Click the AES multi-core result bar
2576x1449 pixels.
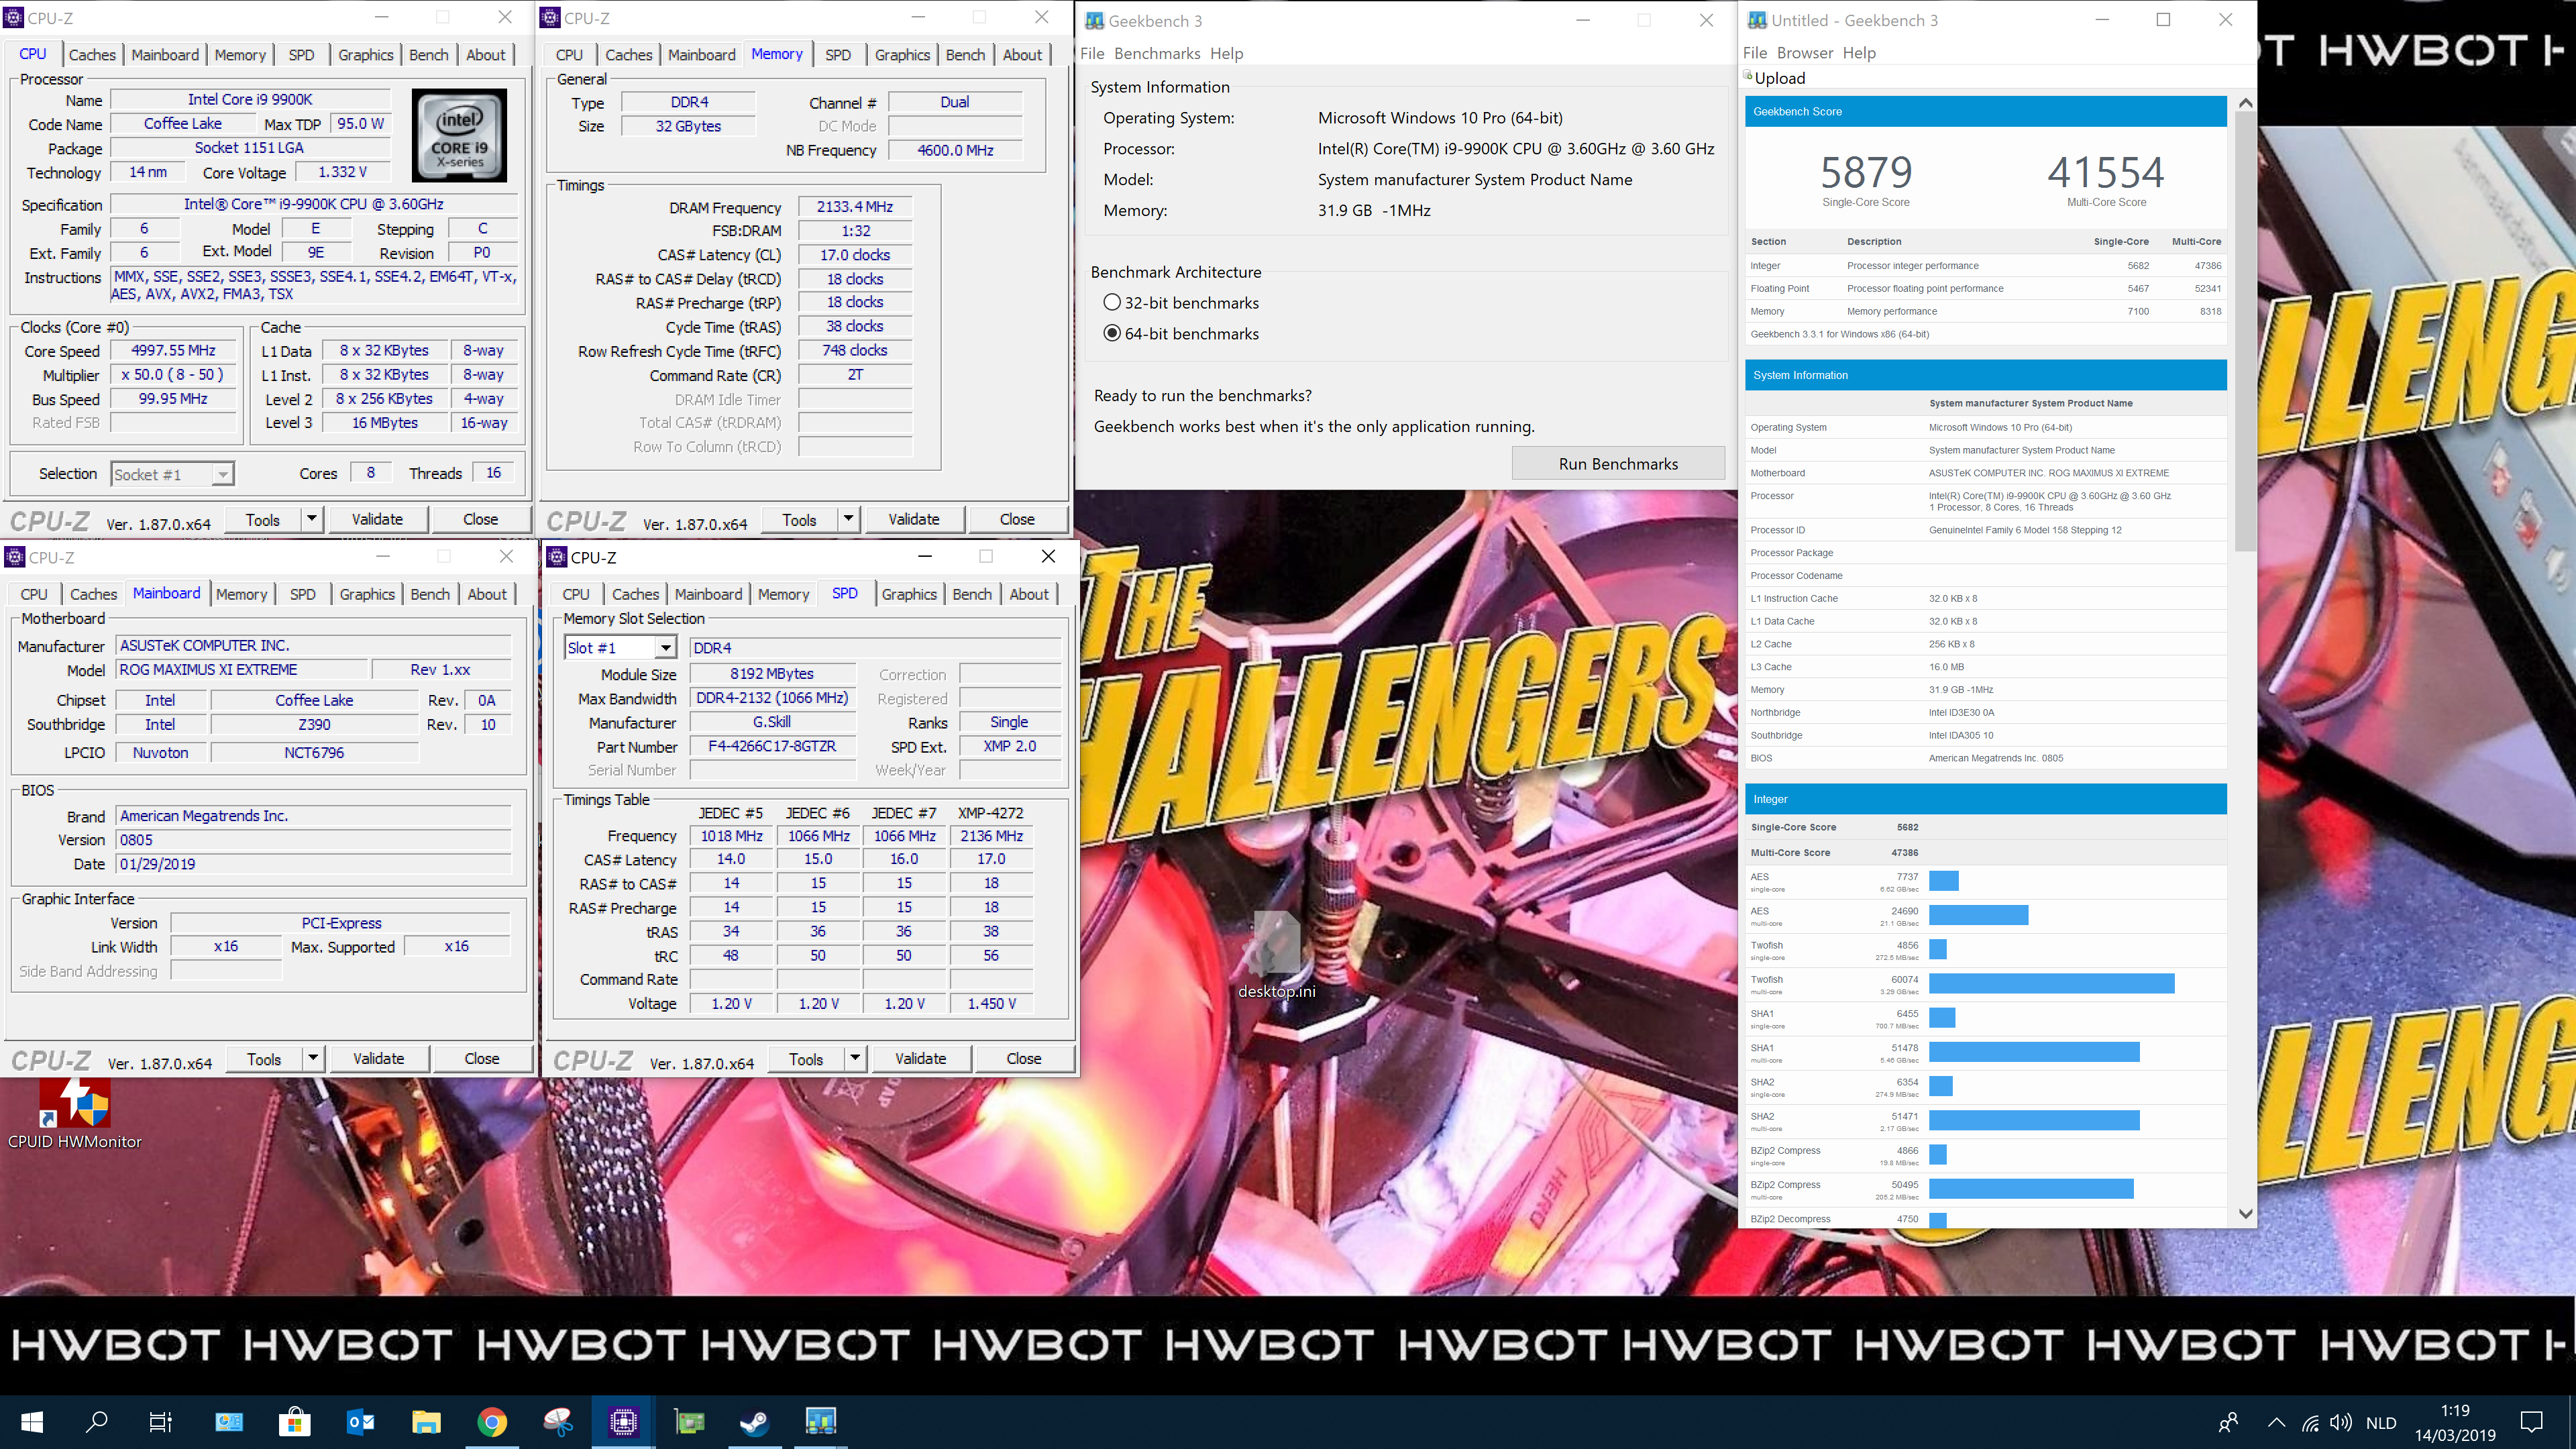(1978, 915)
